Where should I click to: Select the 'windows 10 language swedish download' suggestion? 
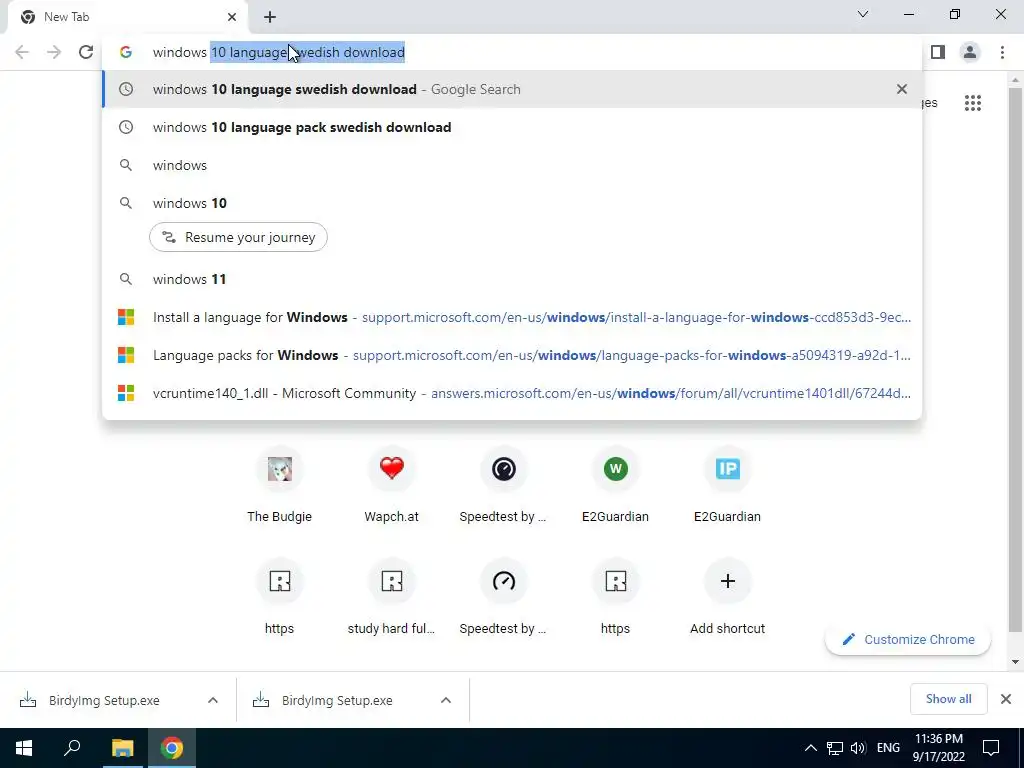pyautogui.click(x=512, y=89)
